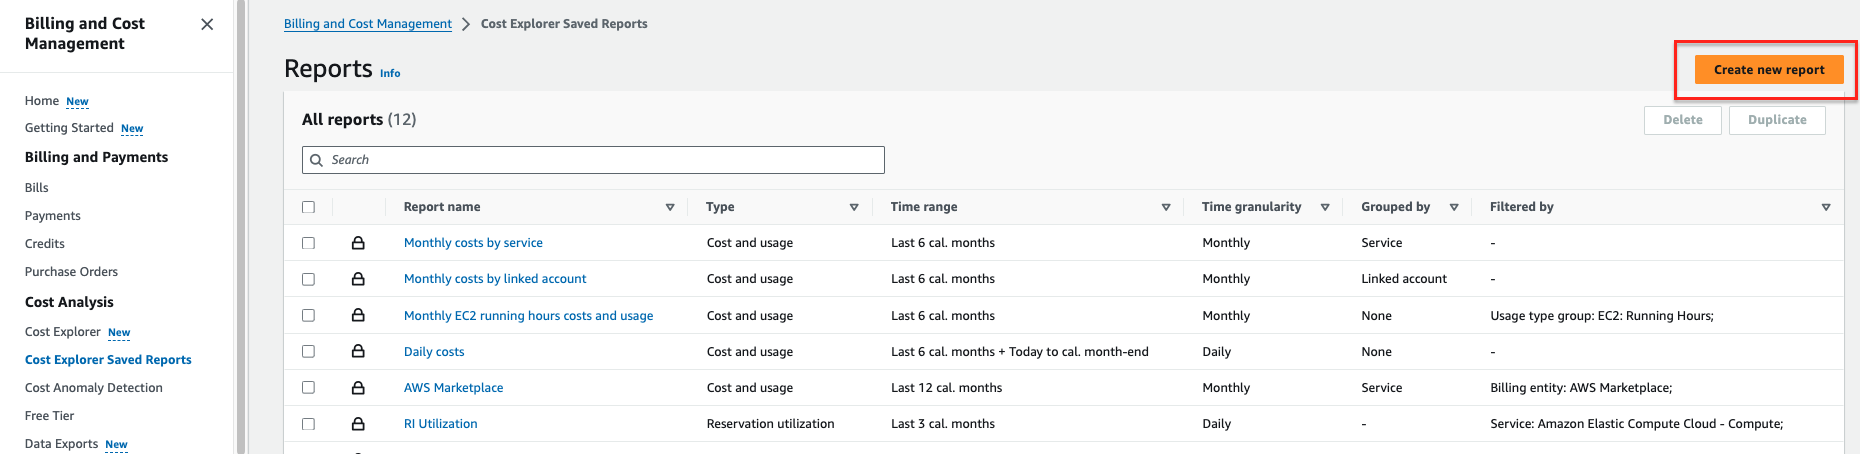Viewport: 1860px width, 454px height.
Task: Select the Daily costs row checkbox
Action: click(308, 351)
